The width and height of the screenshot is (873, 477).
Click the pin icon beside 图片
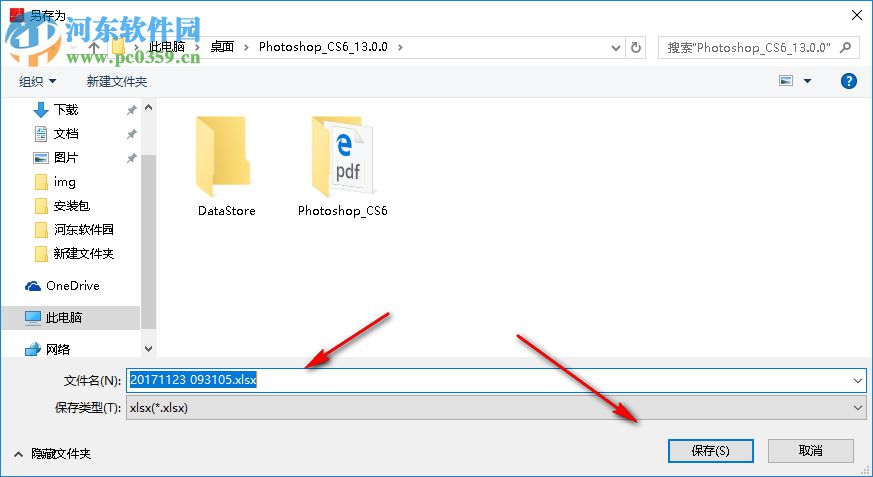pyautogui.click(x=131, y=158)
